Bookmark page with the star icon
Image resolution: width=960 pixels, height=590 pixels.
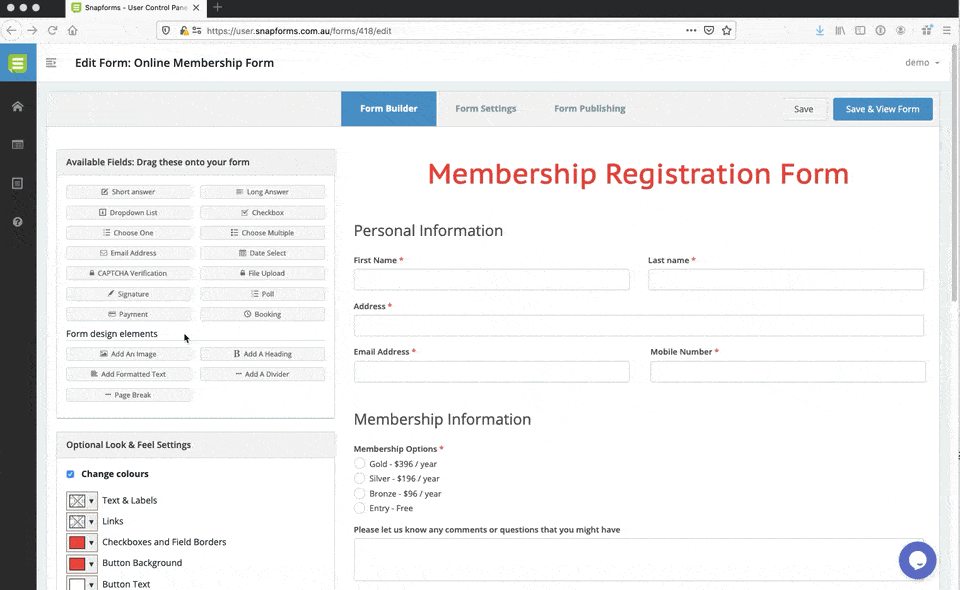[727, 30]
